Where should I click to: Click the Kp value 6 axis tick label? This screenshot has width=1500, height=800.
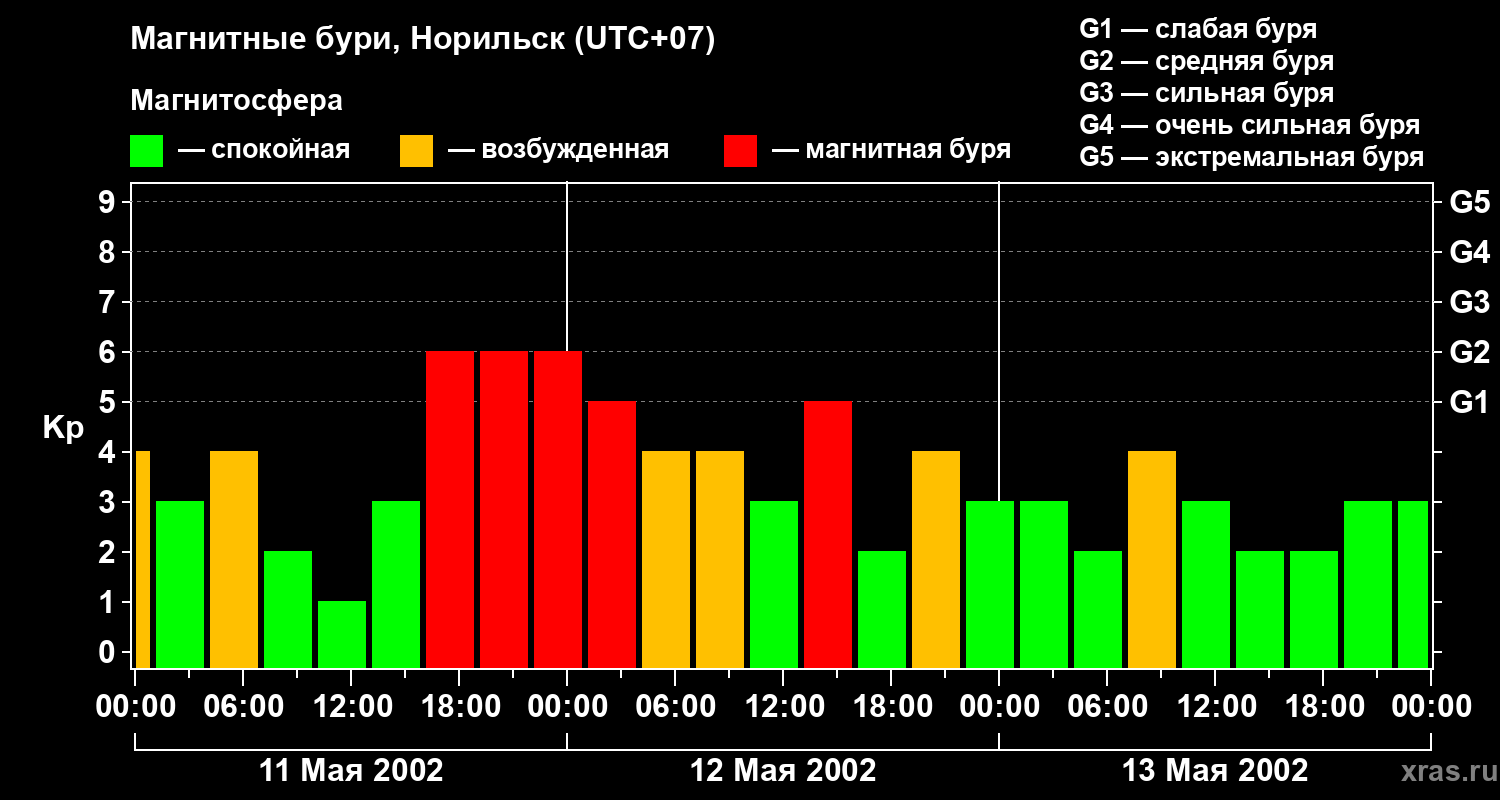point(109,352)
